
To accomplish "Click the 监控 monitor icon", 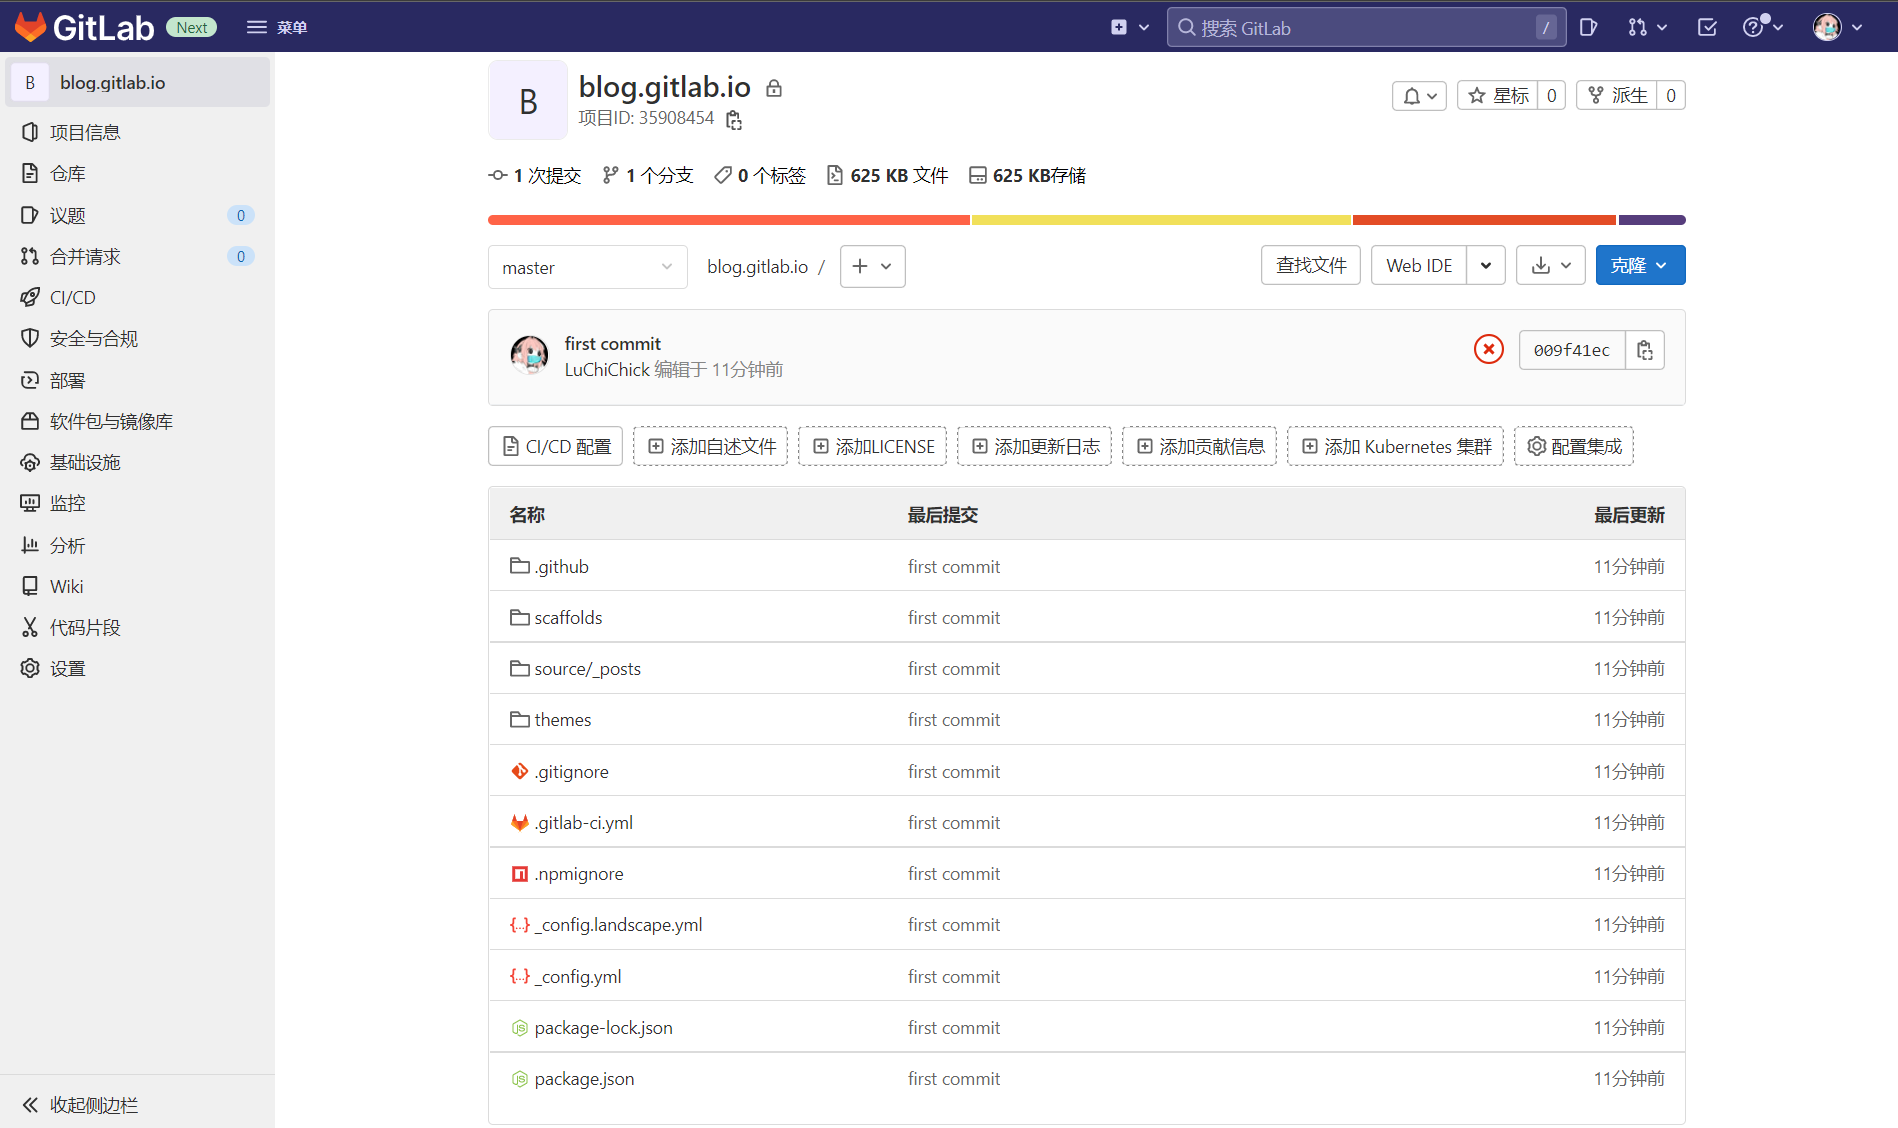I will 30,503.
